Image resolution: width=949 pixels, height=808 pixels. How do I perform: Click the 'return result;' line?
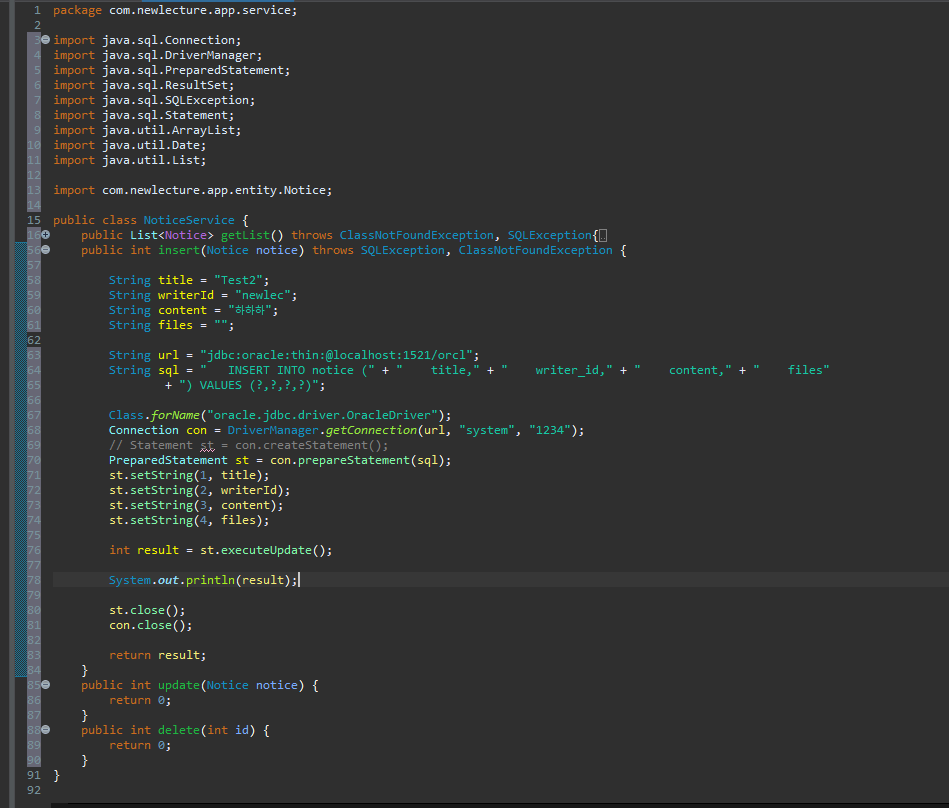click(x=157, y=655)
